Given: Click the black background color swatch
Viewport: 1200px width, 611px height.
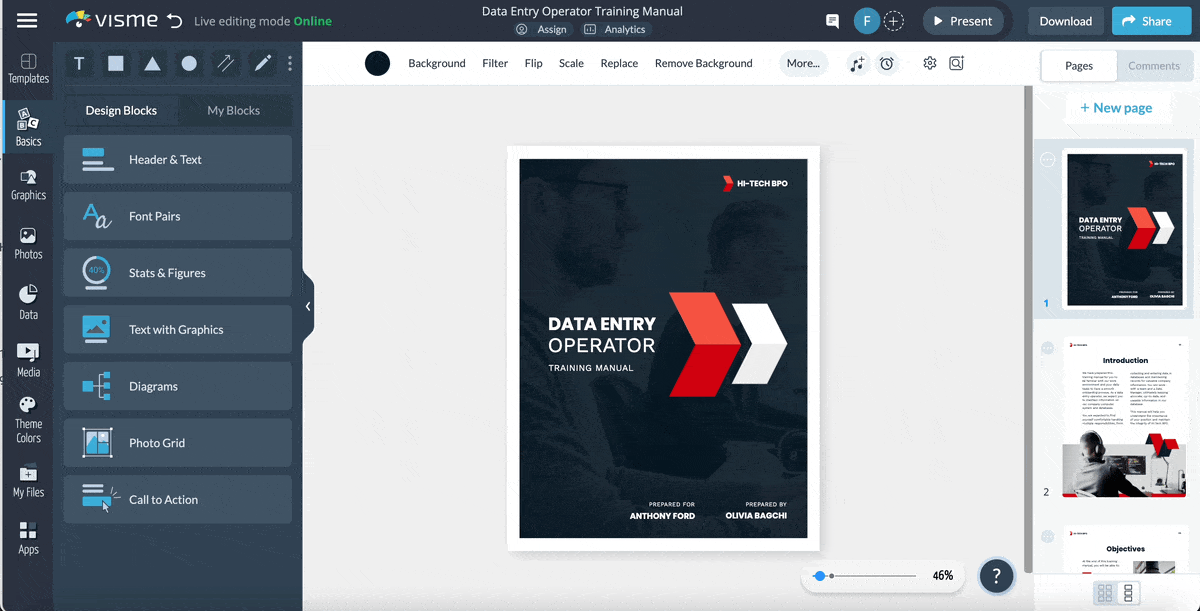Looking at the screenshot, I should coord(377,64).
